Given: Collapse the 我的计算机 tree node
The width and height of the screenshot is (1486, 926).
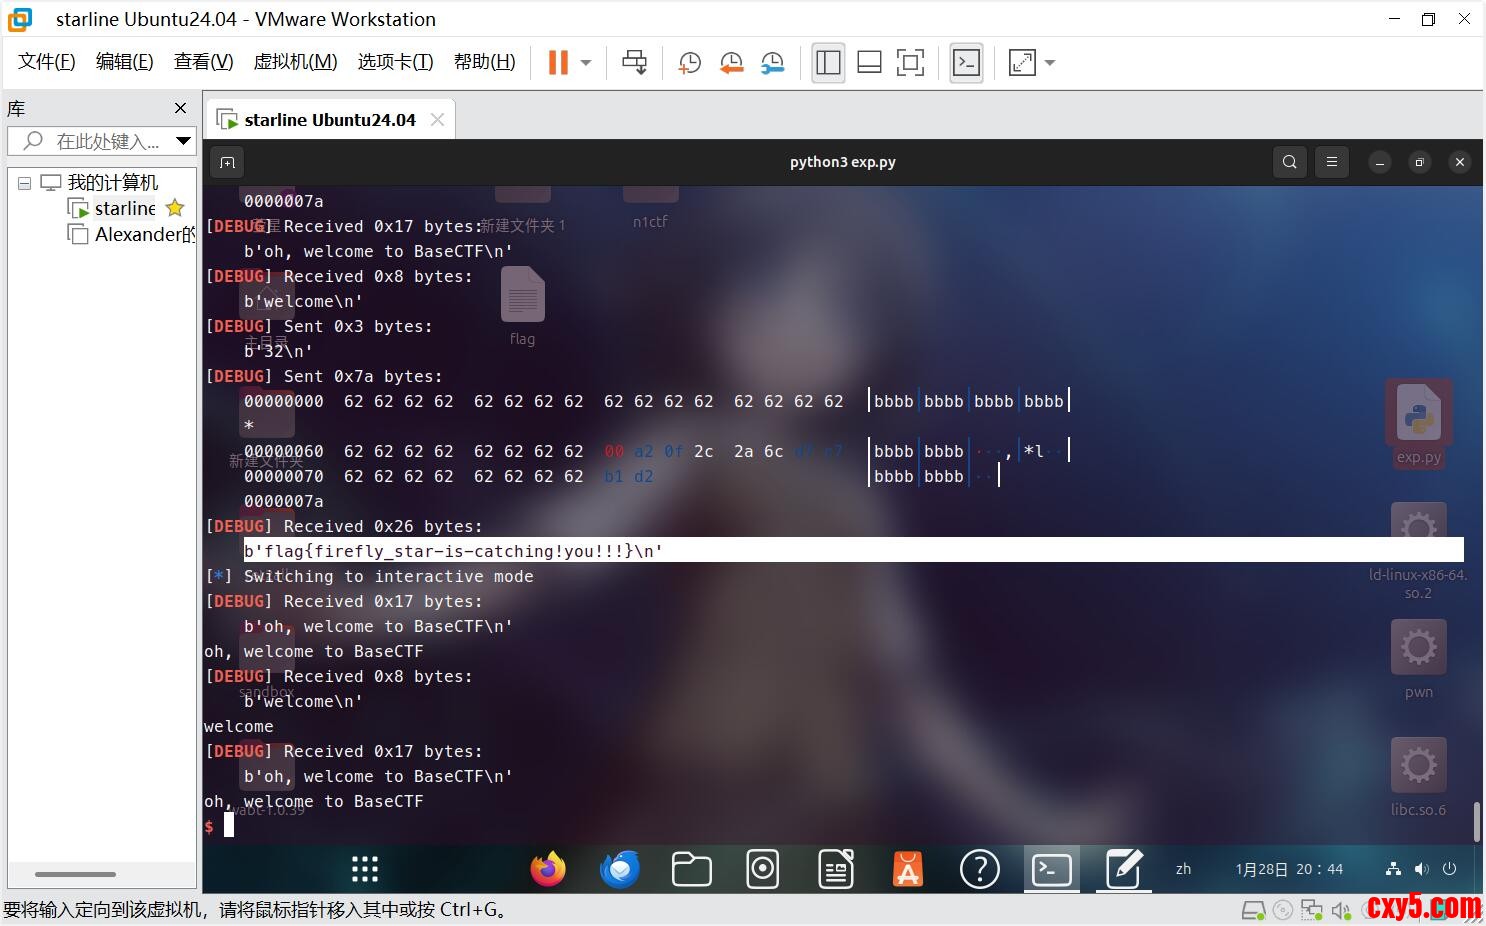Looking at the screenshot, I should [24, 183].
